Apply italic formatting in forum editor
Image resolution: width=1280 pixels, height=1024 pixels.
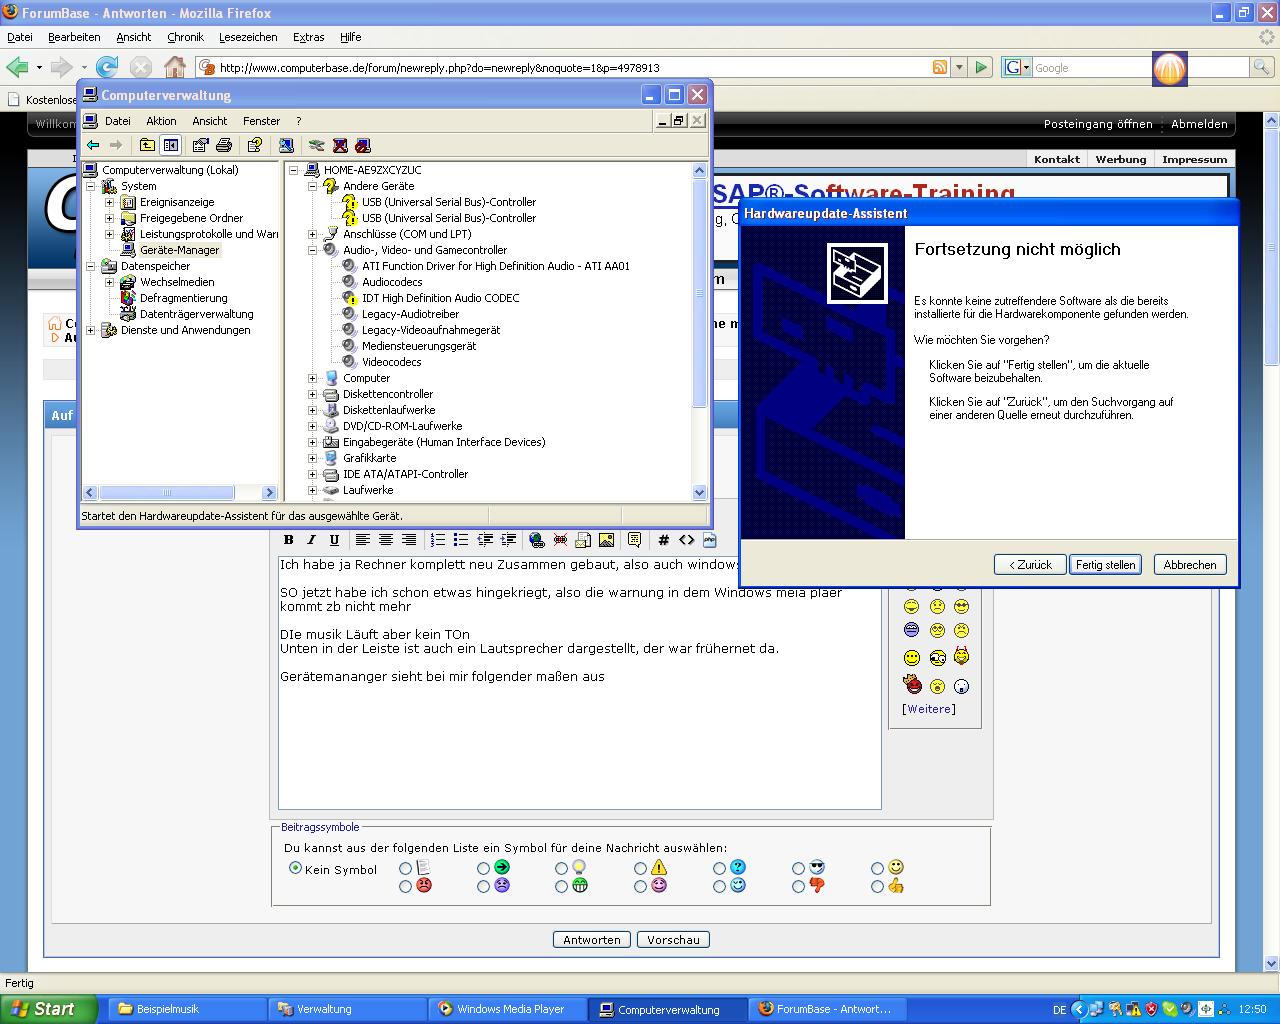311,540
